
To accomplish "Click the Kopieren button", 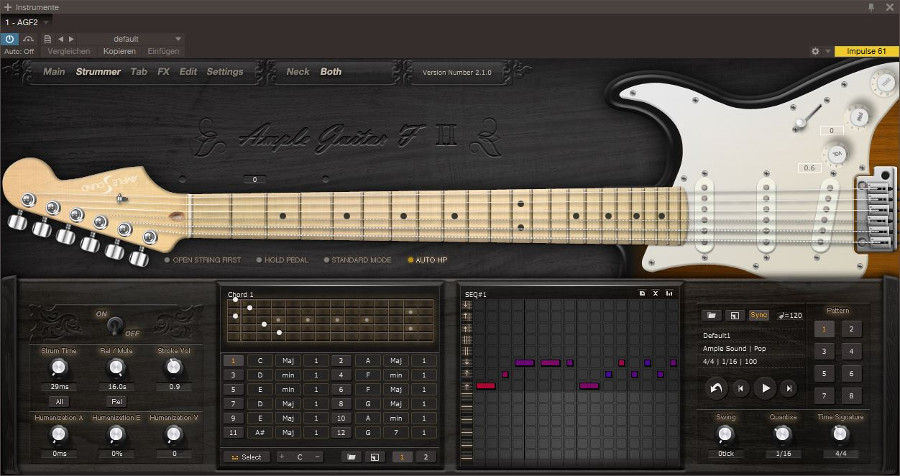I will [x=119, y=51].
